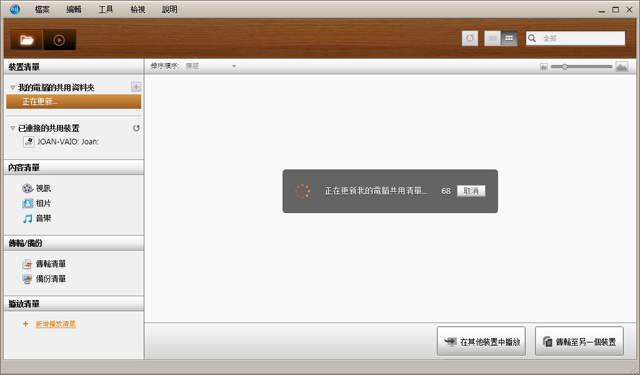The width and height of the screenshot is (640, 375).
Task: Click the magnifier search icon
Action: click(x=532, y=38)
